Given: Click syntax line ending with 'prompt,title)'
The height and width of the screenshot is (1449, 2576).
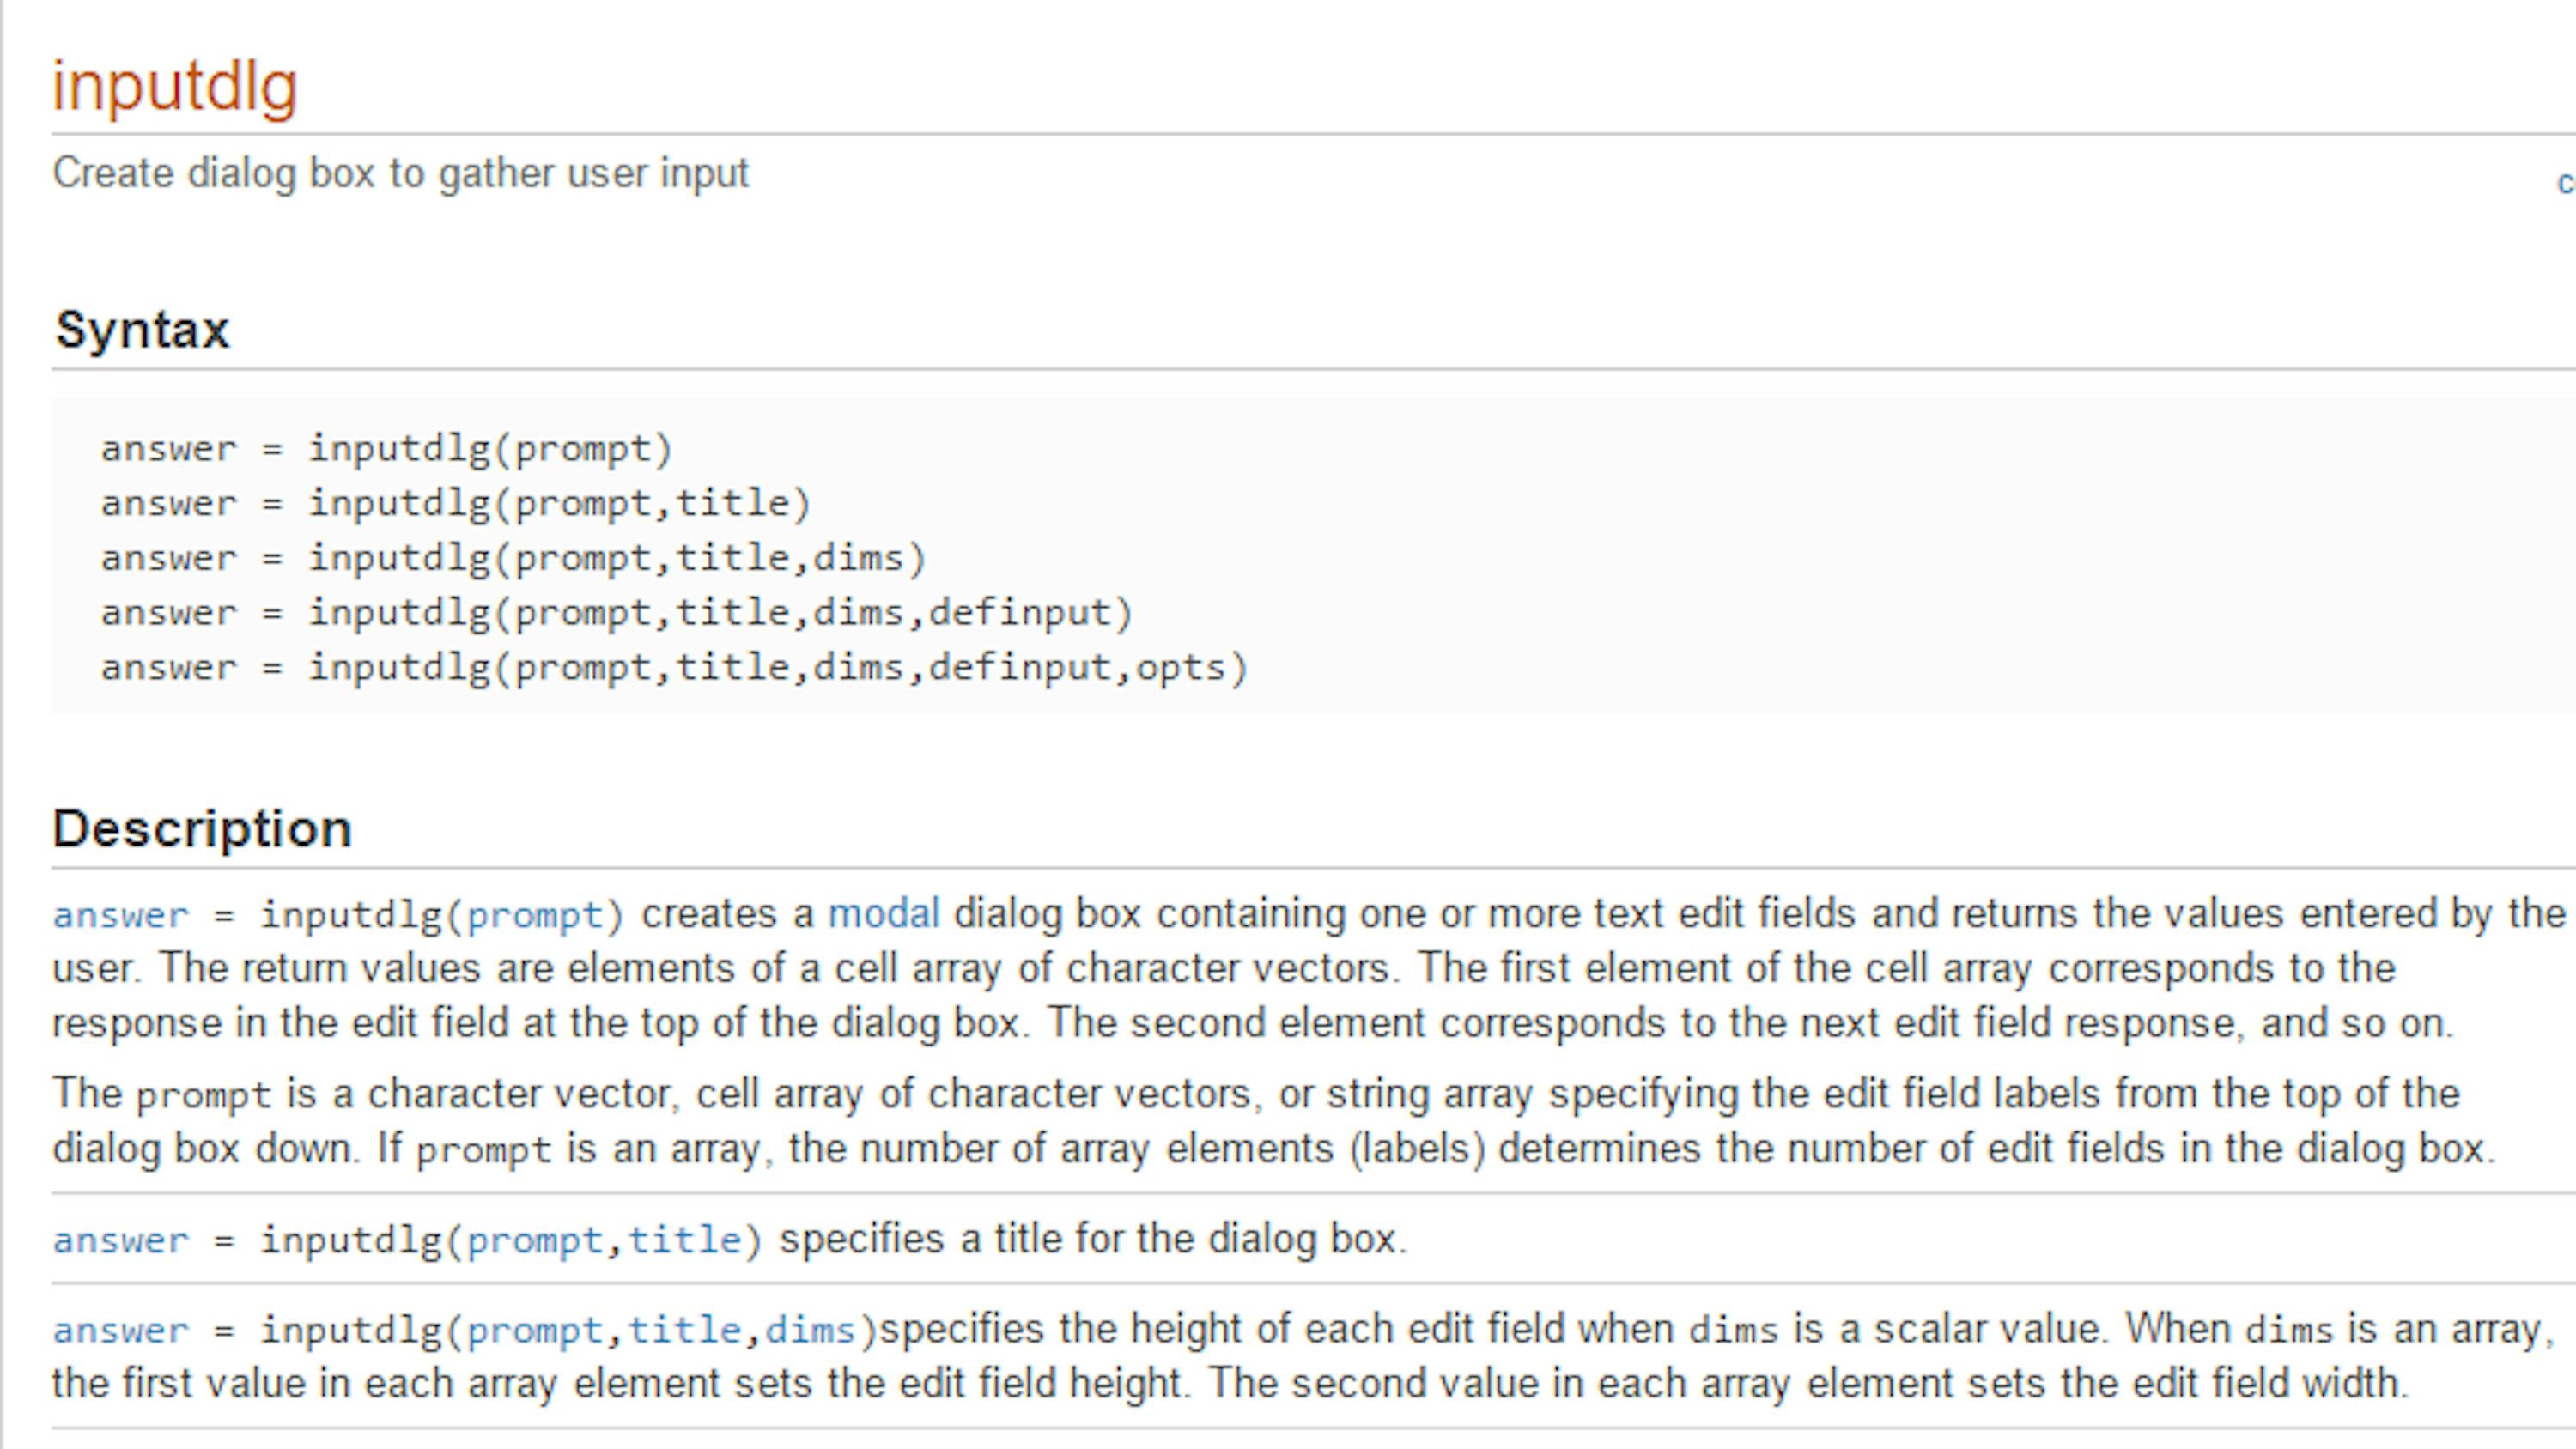Looking at the screenshot, I should pos(455,503).
